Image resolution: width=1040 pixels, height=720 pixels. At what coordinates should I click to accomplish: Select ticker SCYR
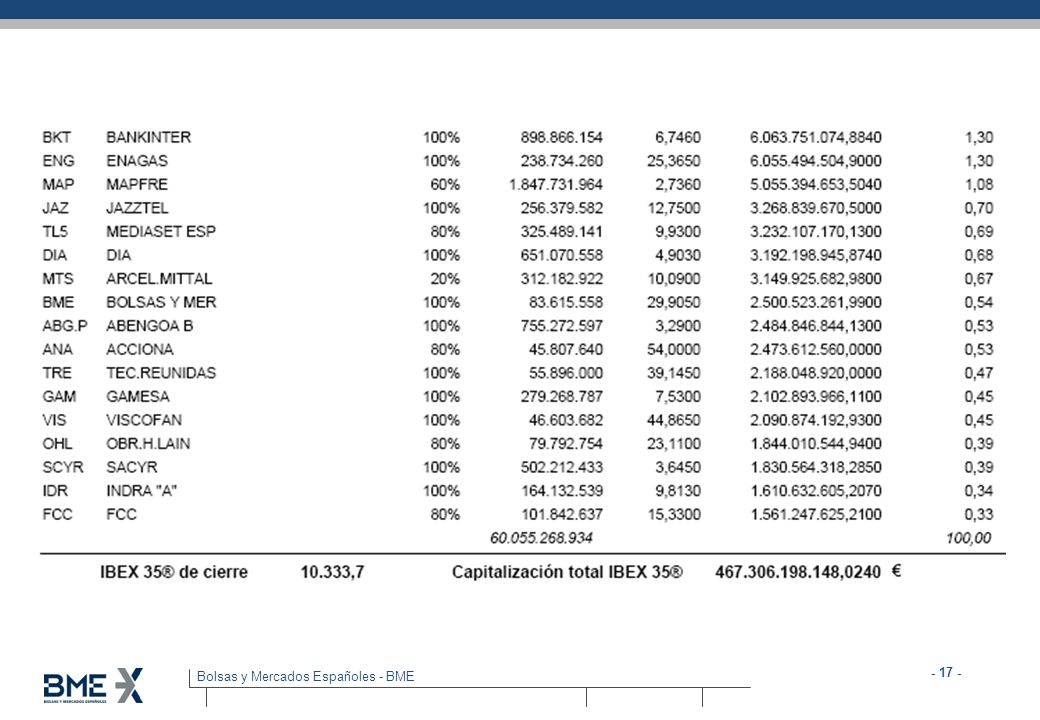pos(63,467)
